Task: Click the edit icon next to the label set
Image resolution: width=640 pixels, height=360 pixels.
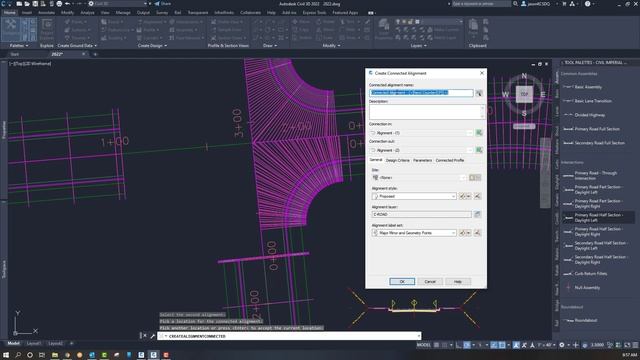Action: click(x=462, y=233)
